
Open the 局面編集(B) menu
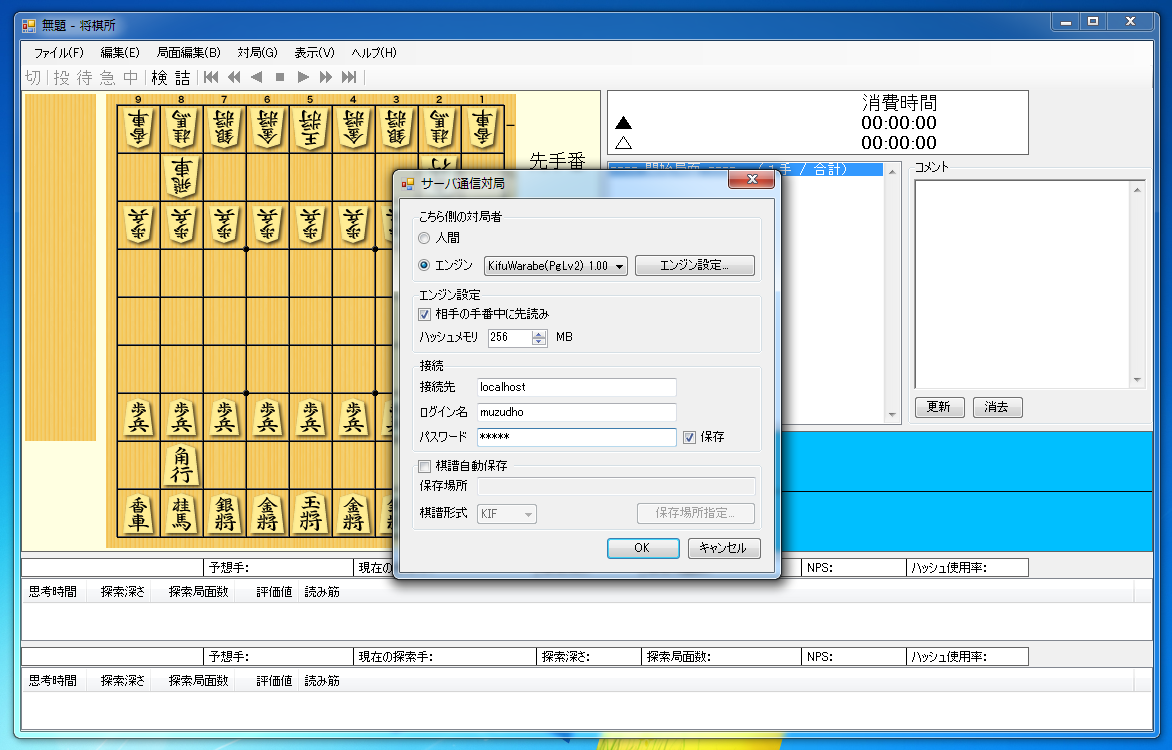point(188,52)
